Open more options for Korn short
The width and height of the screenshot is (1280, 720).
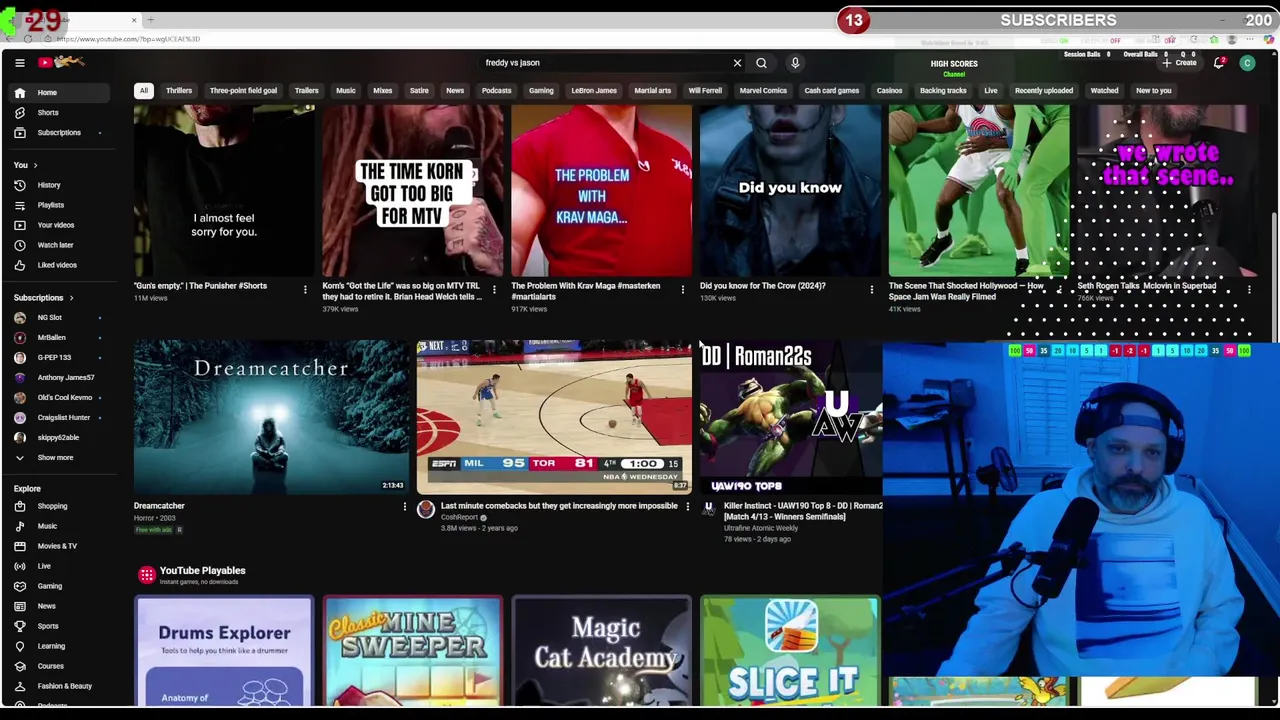(494, 289)
